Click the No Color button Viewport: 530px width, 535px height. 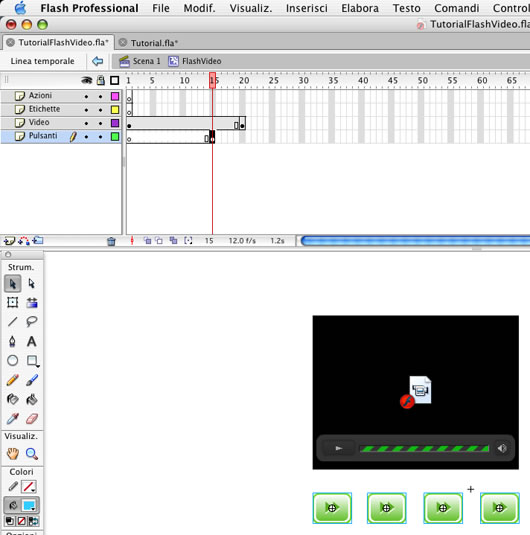click(21, 521)
